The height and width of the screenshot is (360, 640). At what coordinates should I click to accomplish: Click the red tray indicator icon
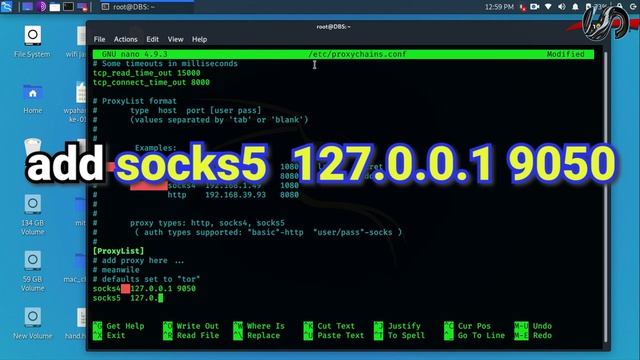click(522, 7)
